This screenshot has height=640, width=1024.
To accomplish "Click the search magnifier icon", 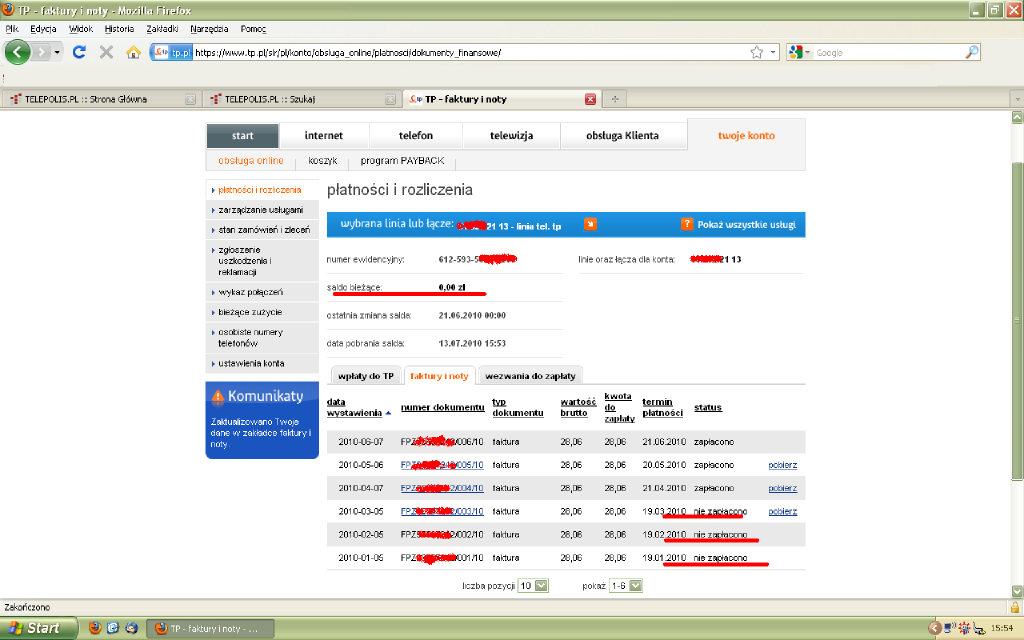I will coord(972,52).
